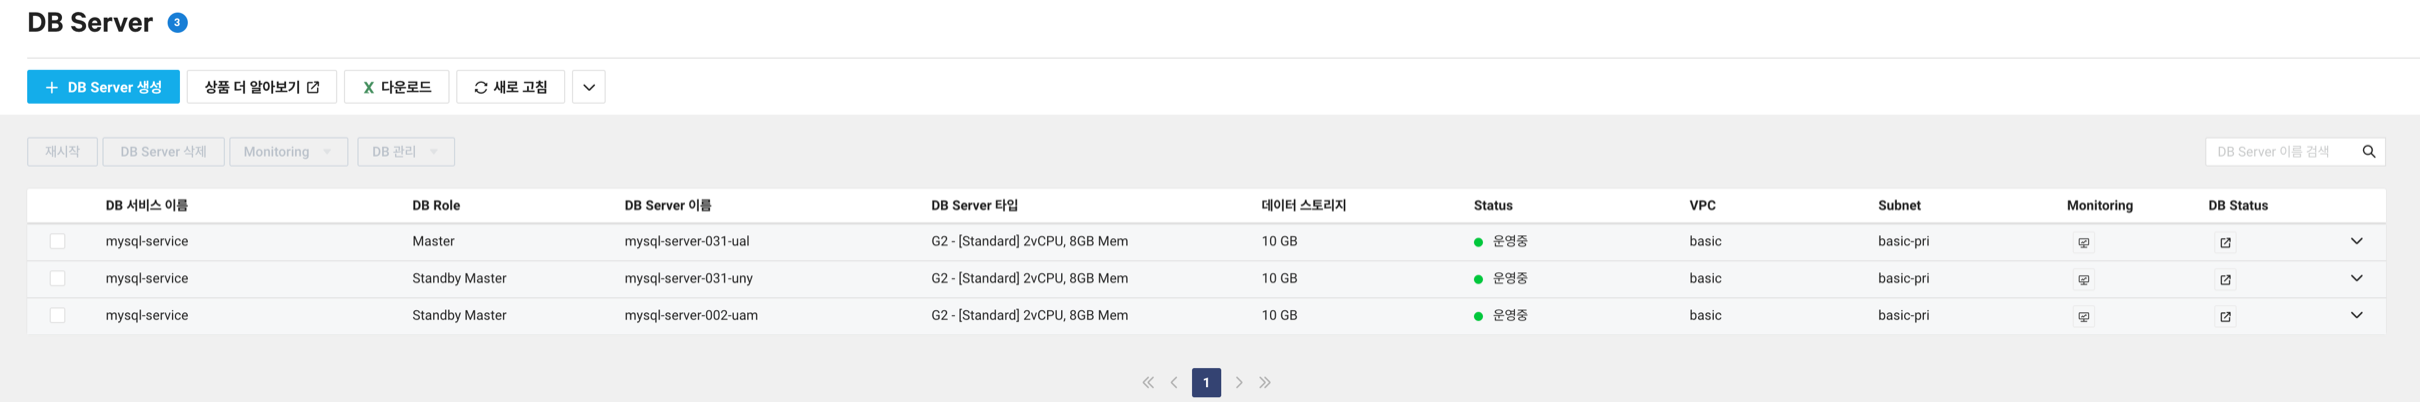Click the VPC column header

[x=1703, y=205]
